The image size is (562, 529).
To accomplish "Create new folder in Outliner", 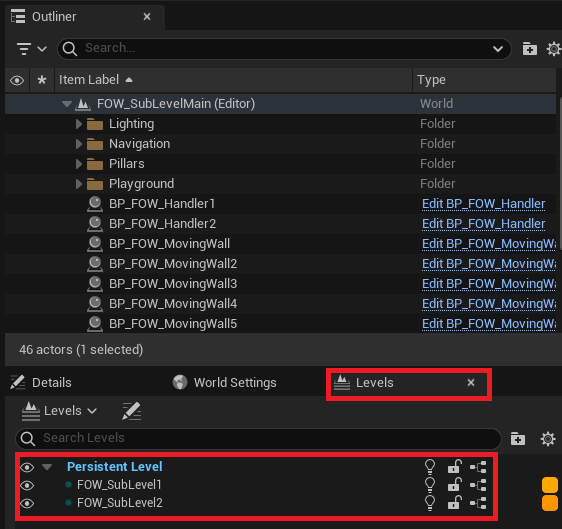I will 529,49.
